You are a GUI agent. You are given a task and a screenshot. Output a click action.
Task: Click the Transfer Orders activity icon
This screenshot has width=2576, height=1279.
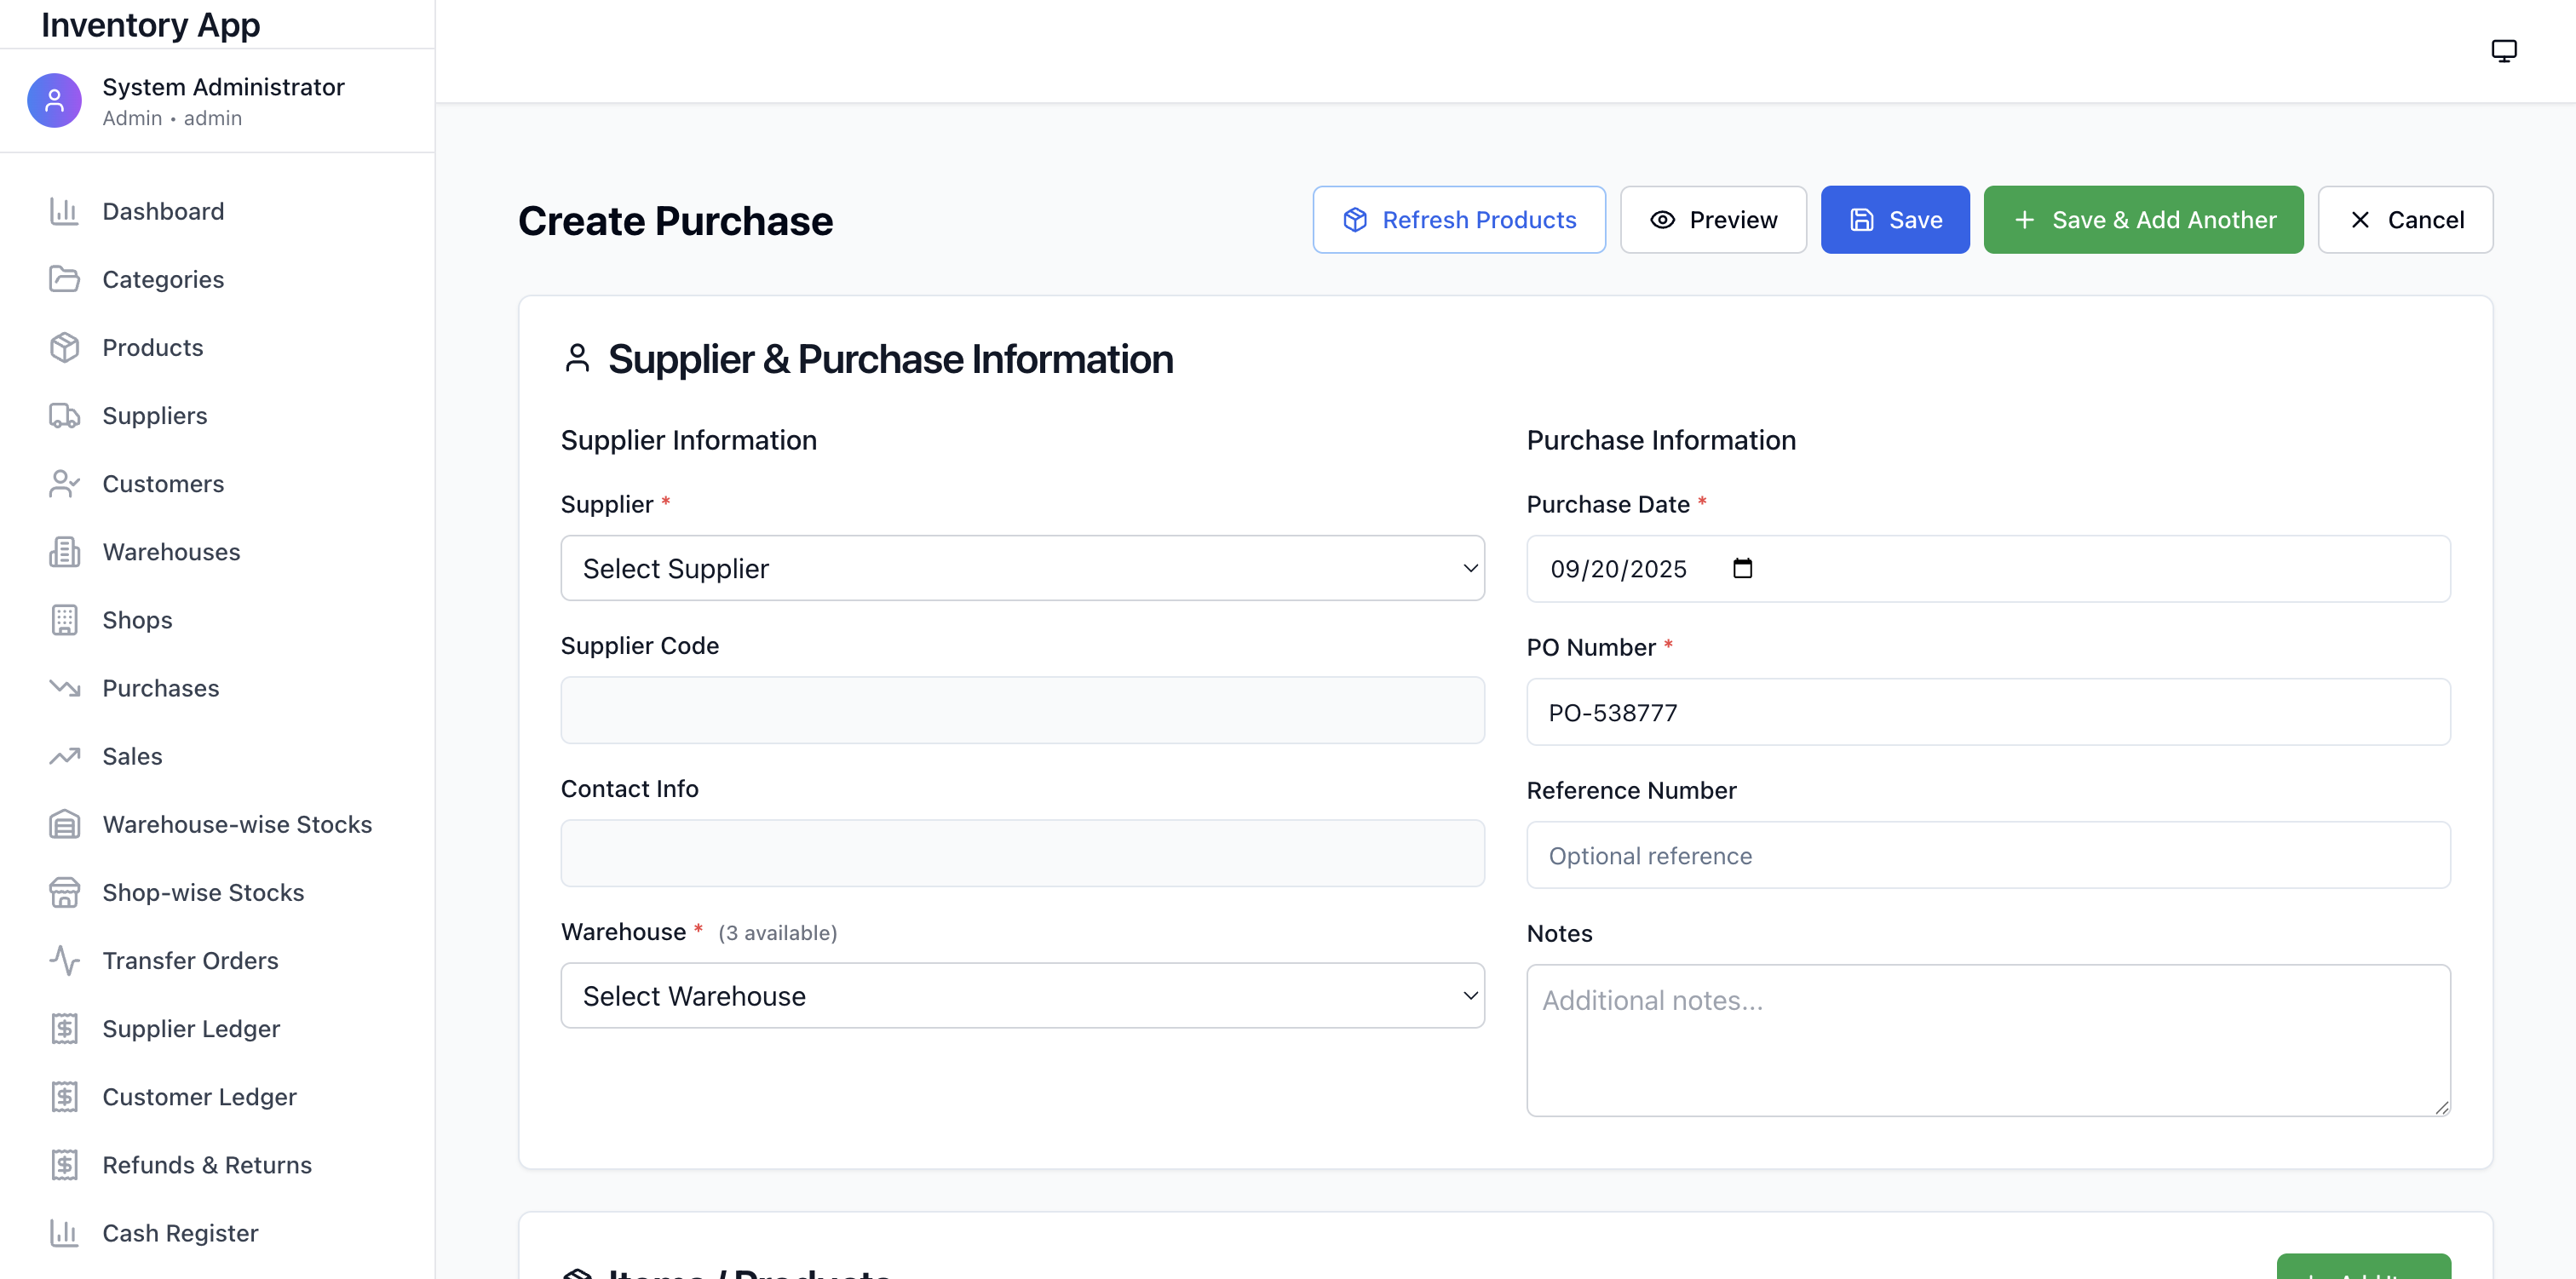coord(64,960)
